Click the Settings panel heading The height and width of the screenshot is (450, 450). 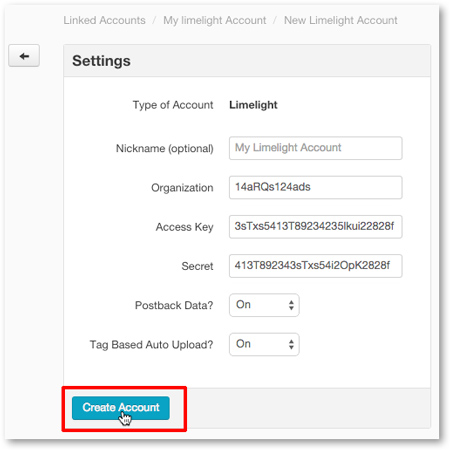click(x=101, y=61)
